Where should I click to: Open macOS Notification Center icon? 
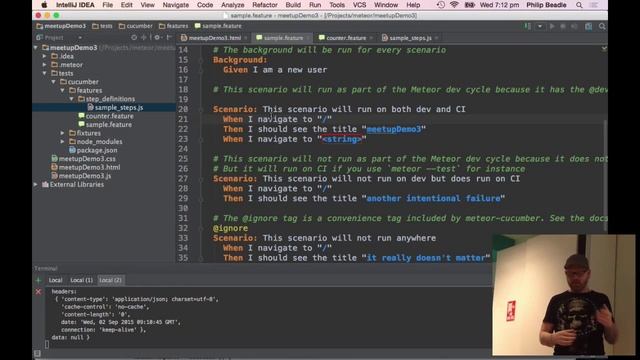pyautogui.click(x=594, y=5)
